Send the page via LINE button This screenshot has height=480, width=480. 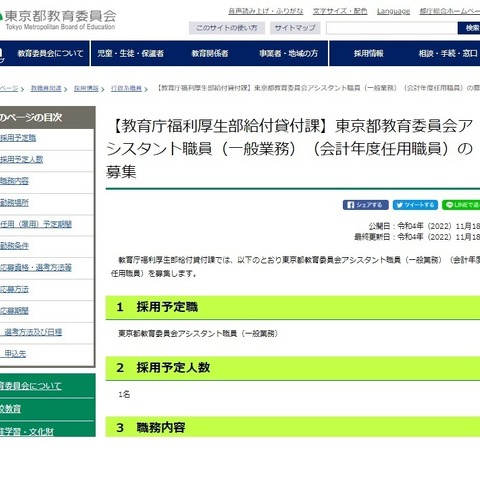[461, 205]
